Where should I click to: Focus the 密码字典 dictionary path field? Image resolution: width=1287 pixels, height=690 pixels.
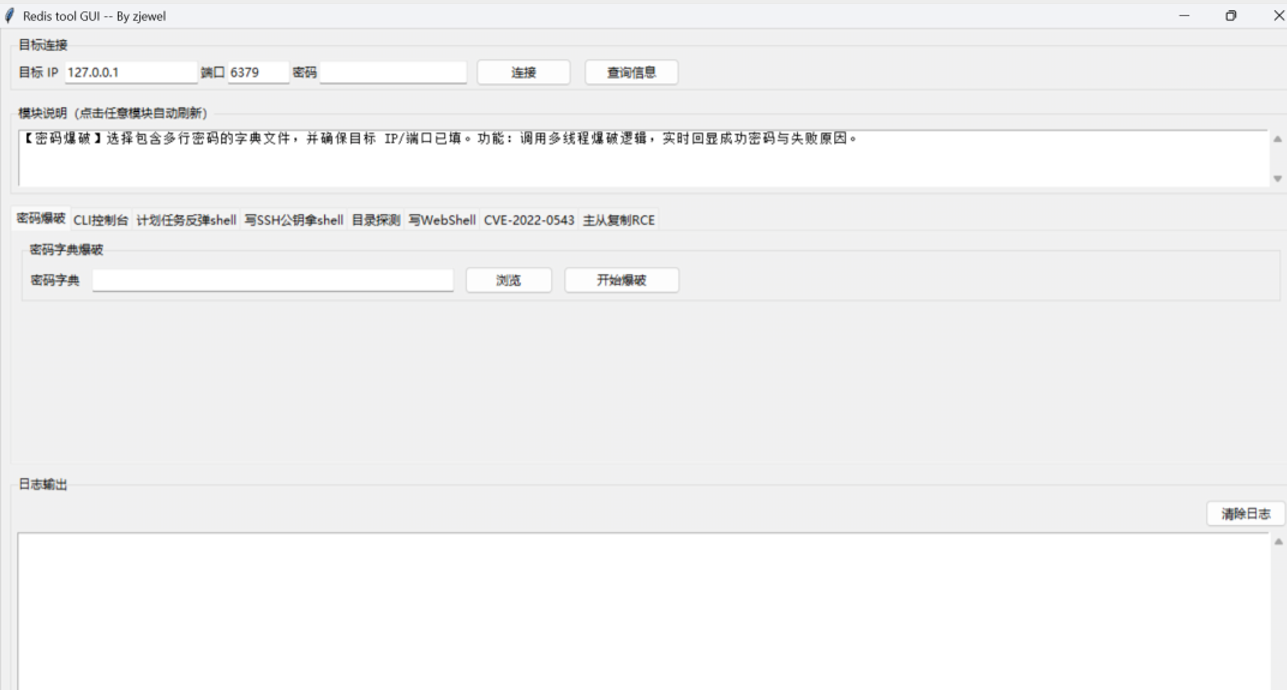(x=272, y=280)
